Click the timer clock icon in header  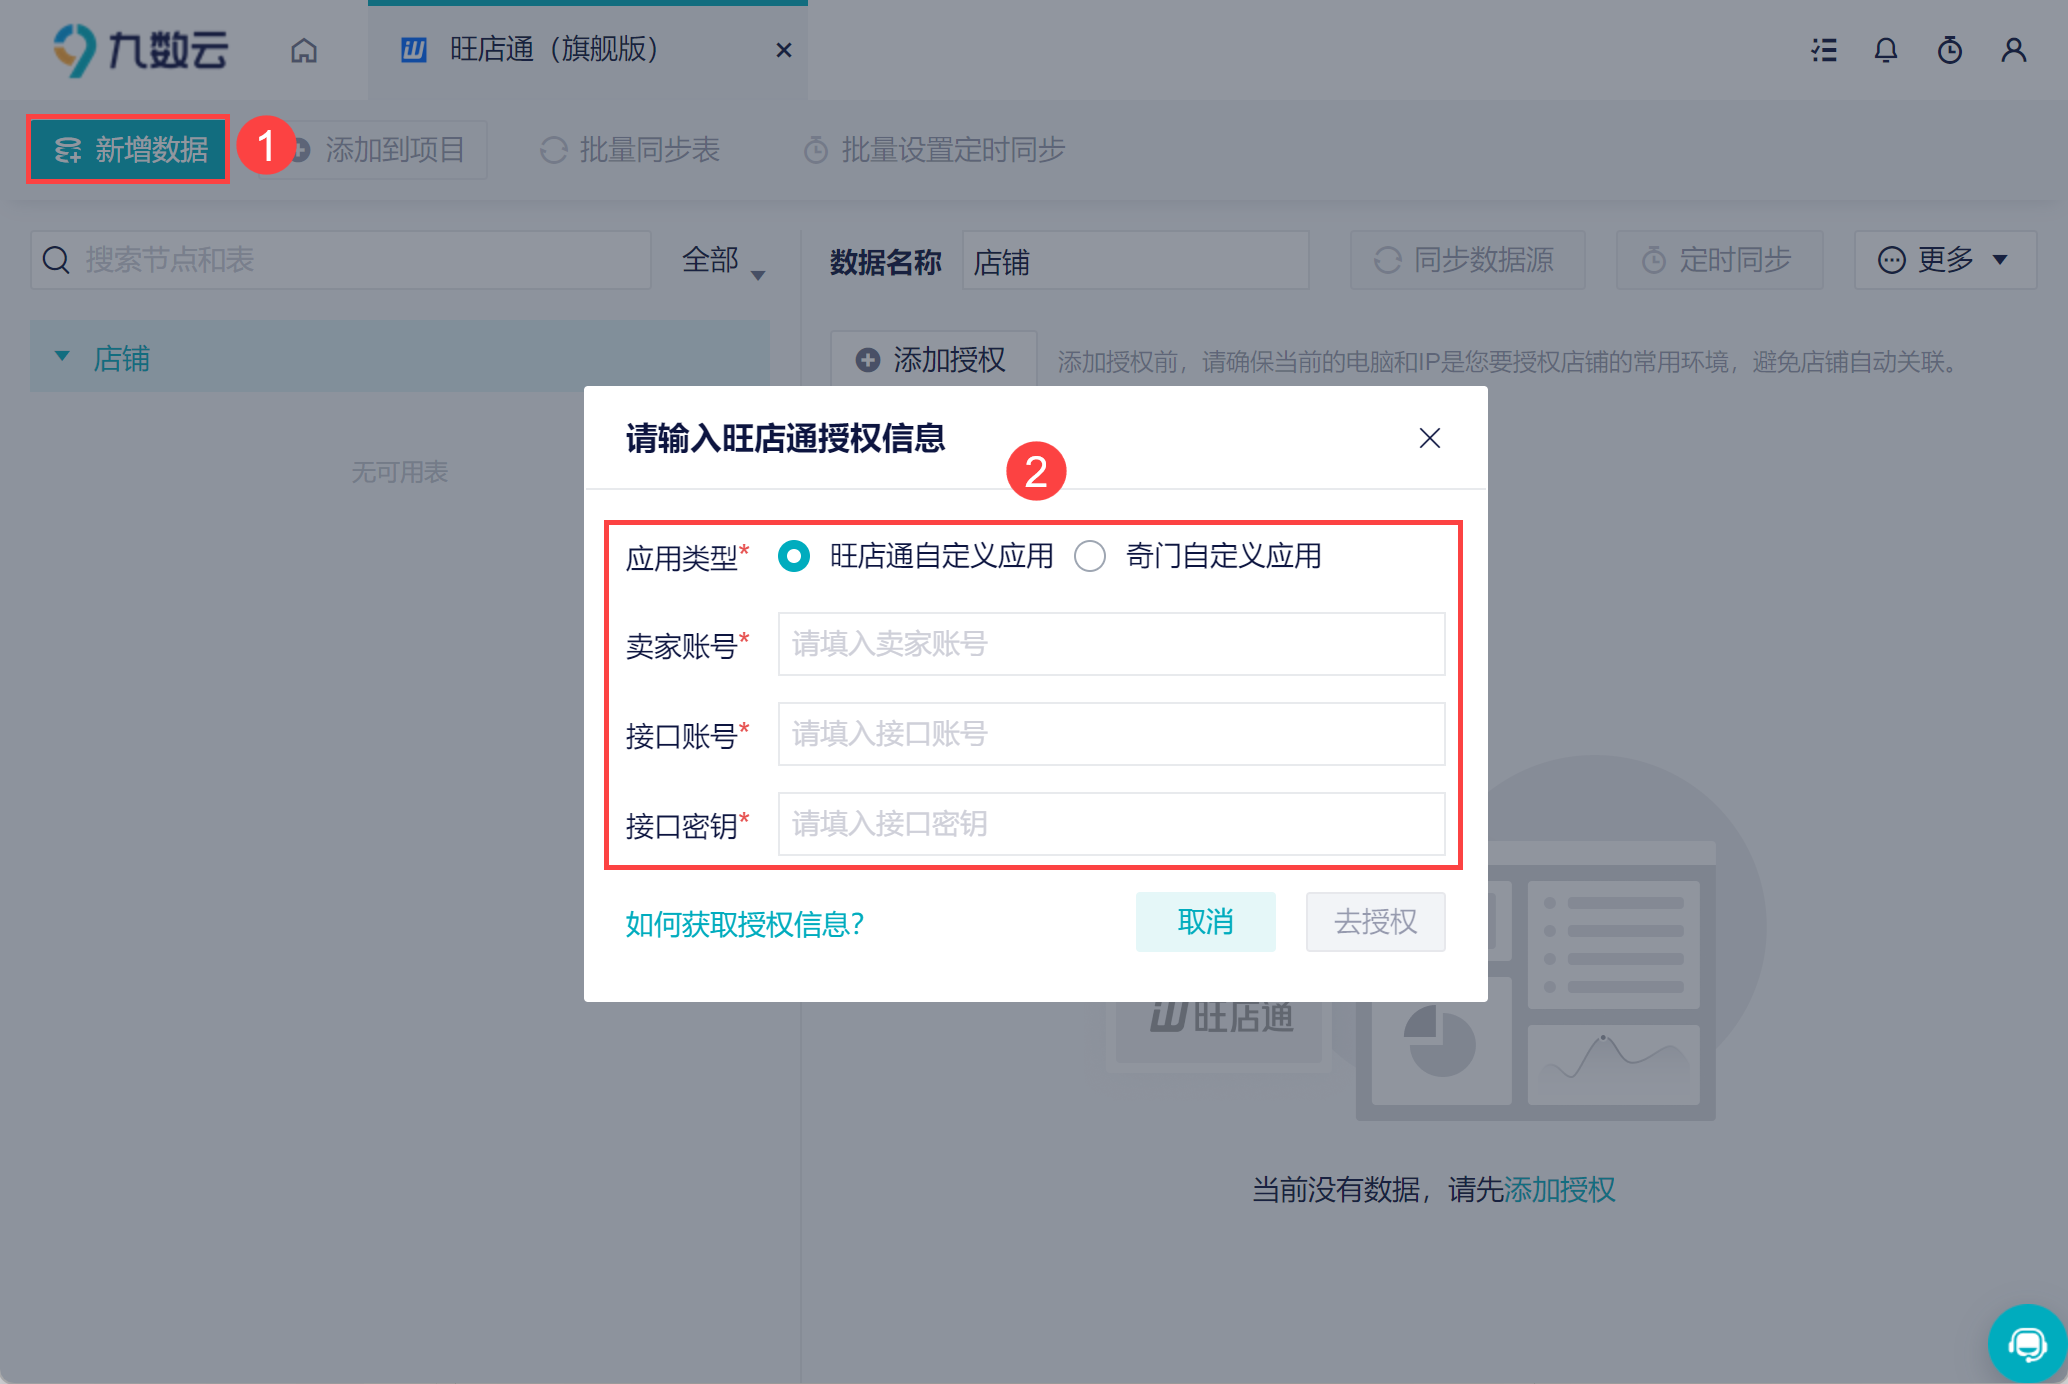[1950, 50]
